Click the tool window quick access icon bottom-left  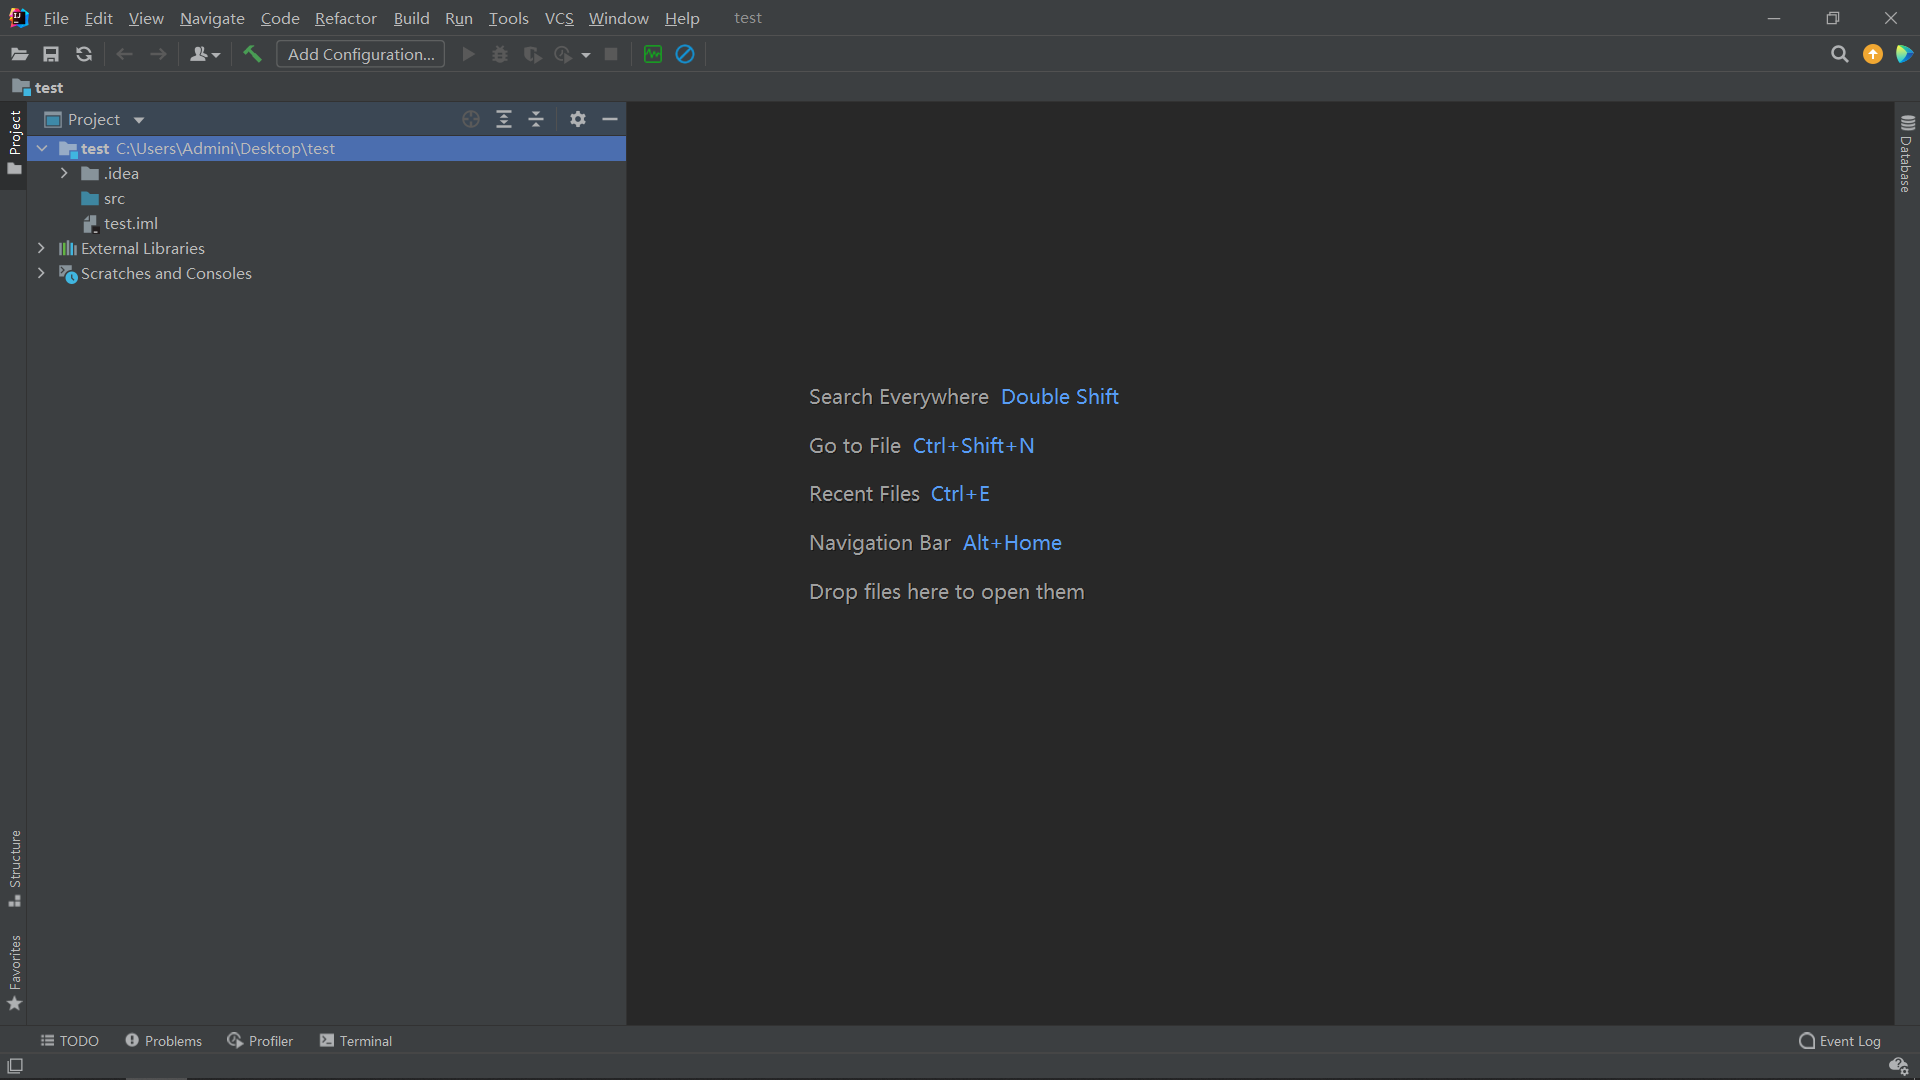(x=15, y=1066)
